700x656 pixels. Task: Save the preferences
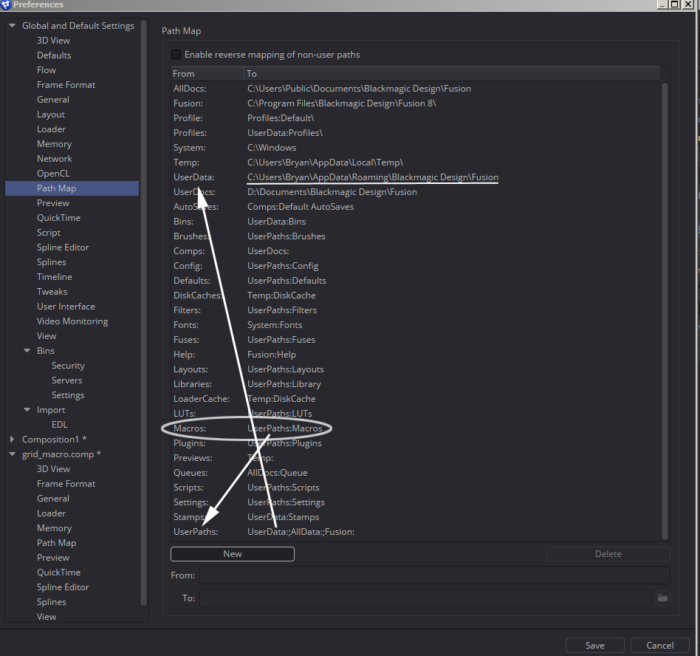point(595,645)
